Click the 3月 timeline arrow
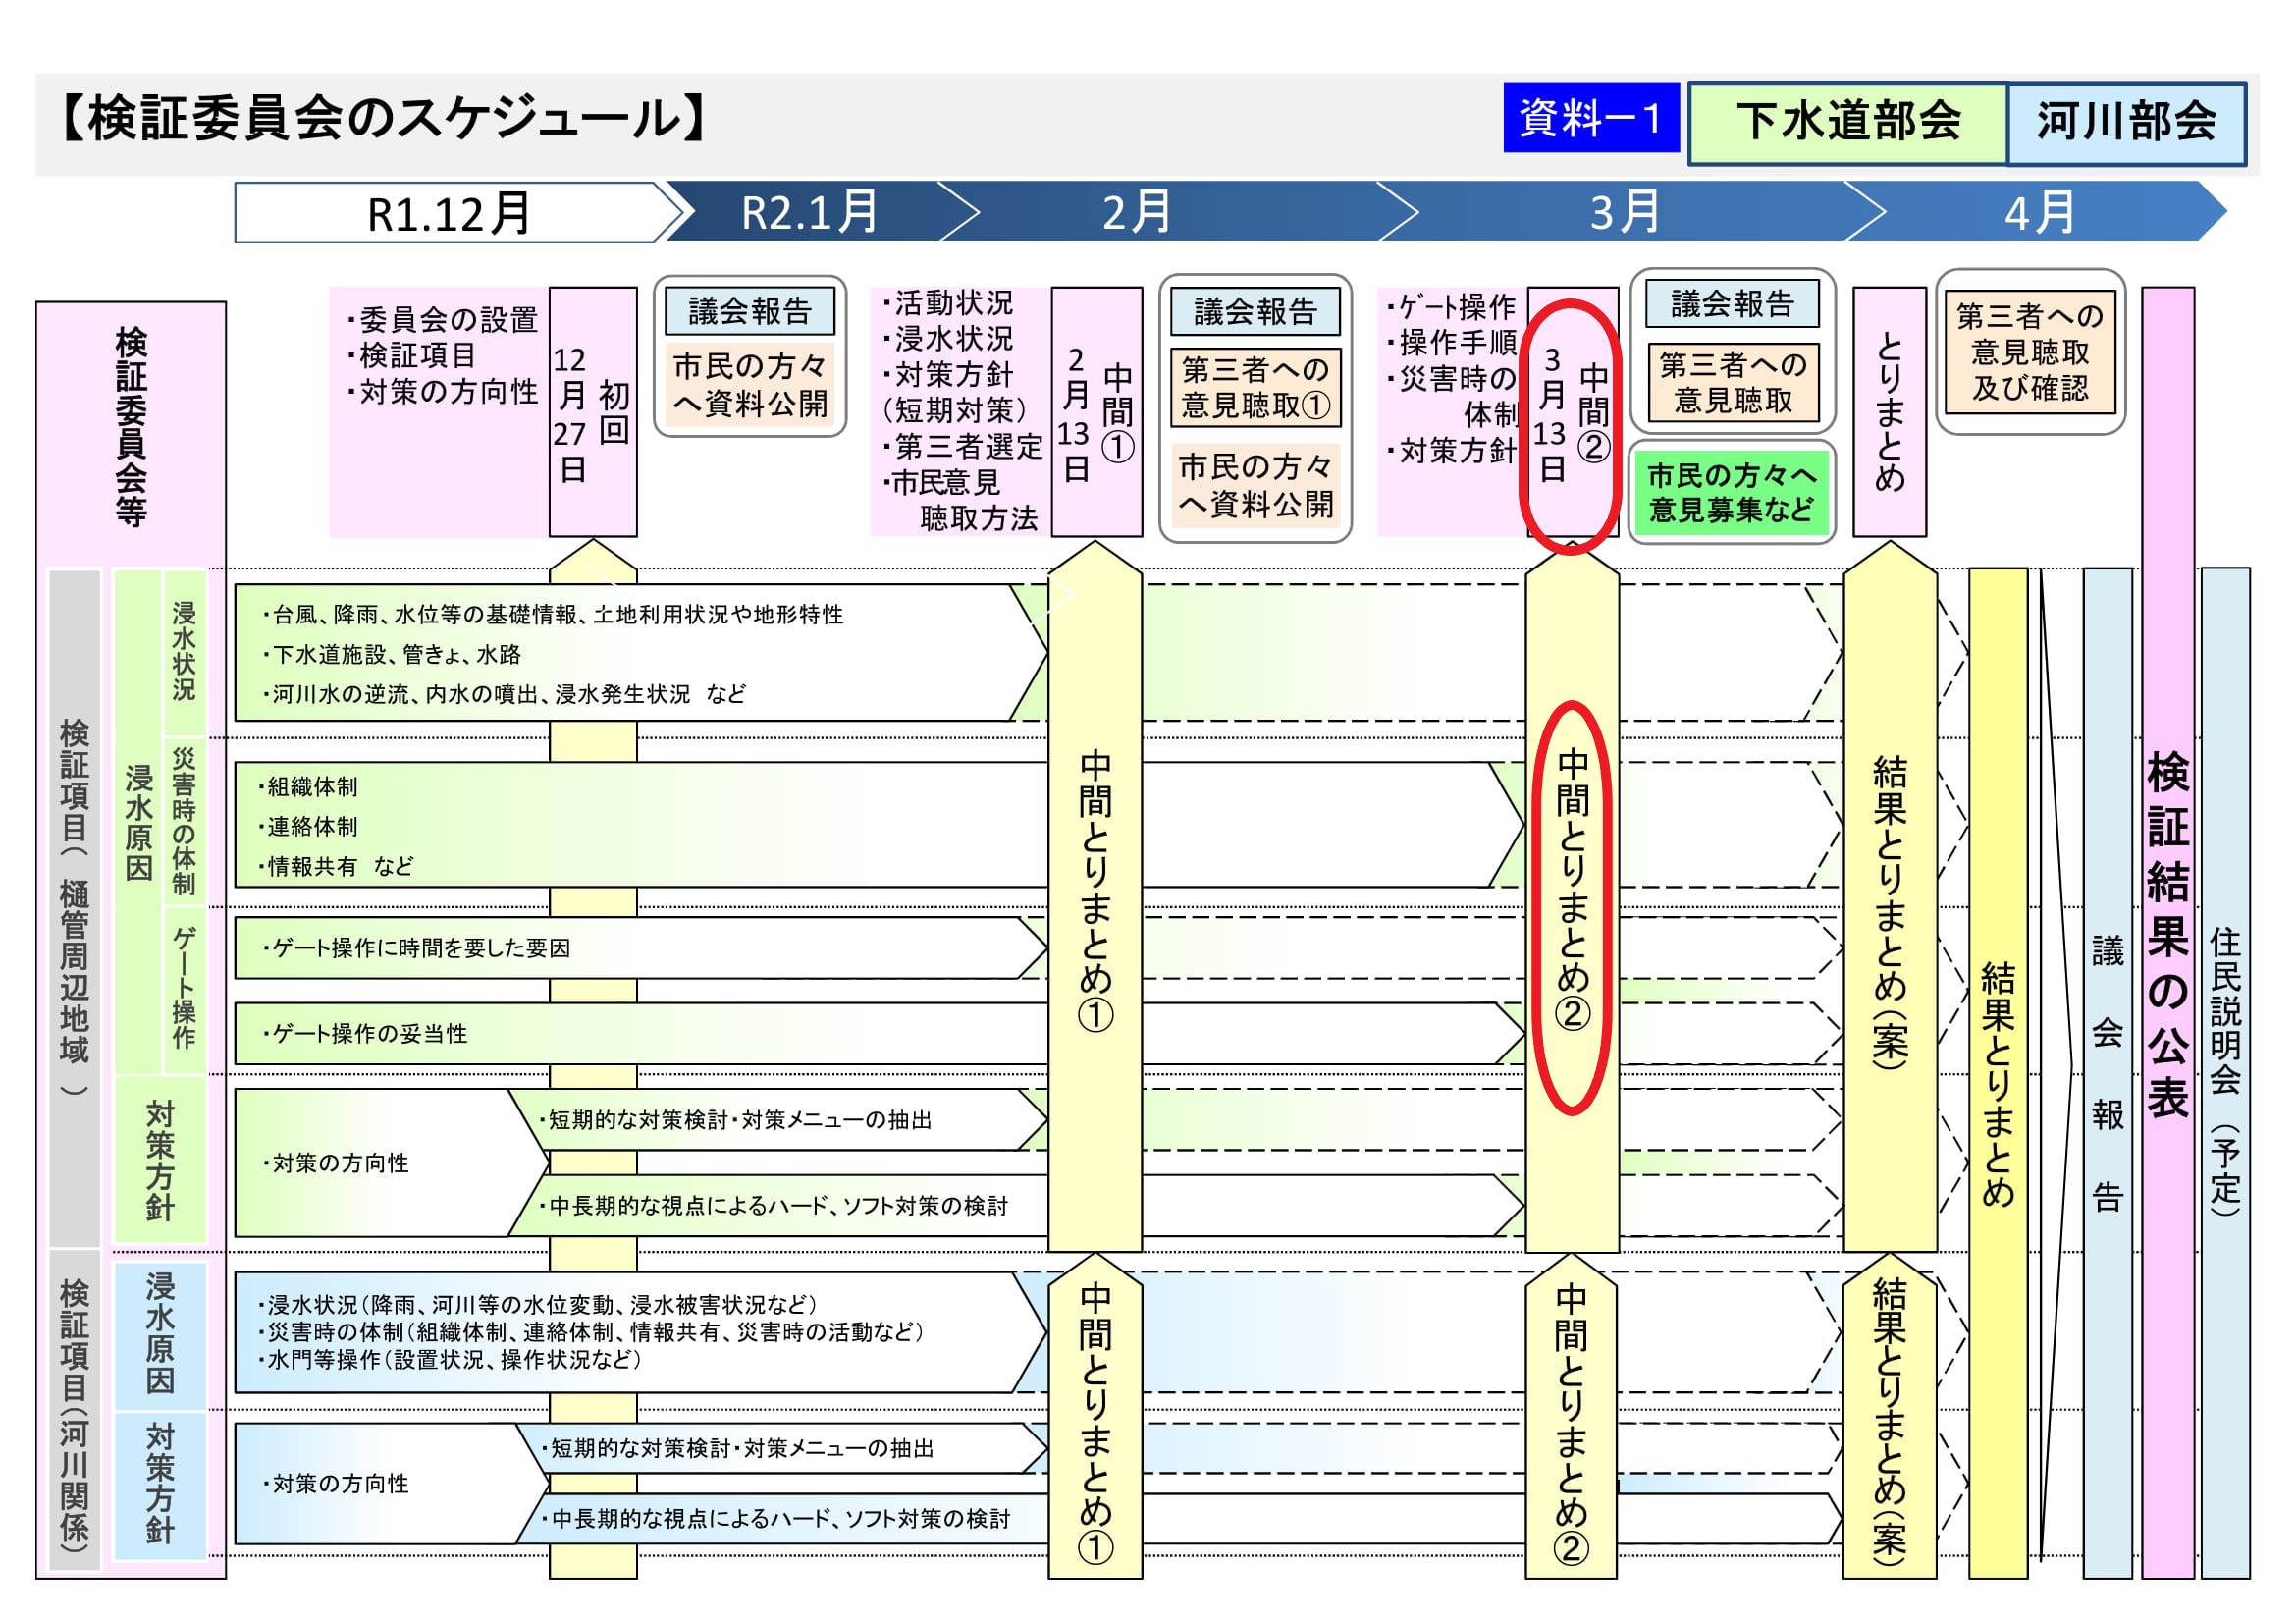The image size is (2296, 1623). (1630, 212)
